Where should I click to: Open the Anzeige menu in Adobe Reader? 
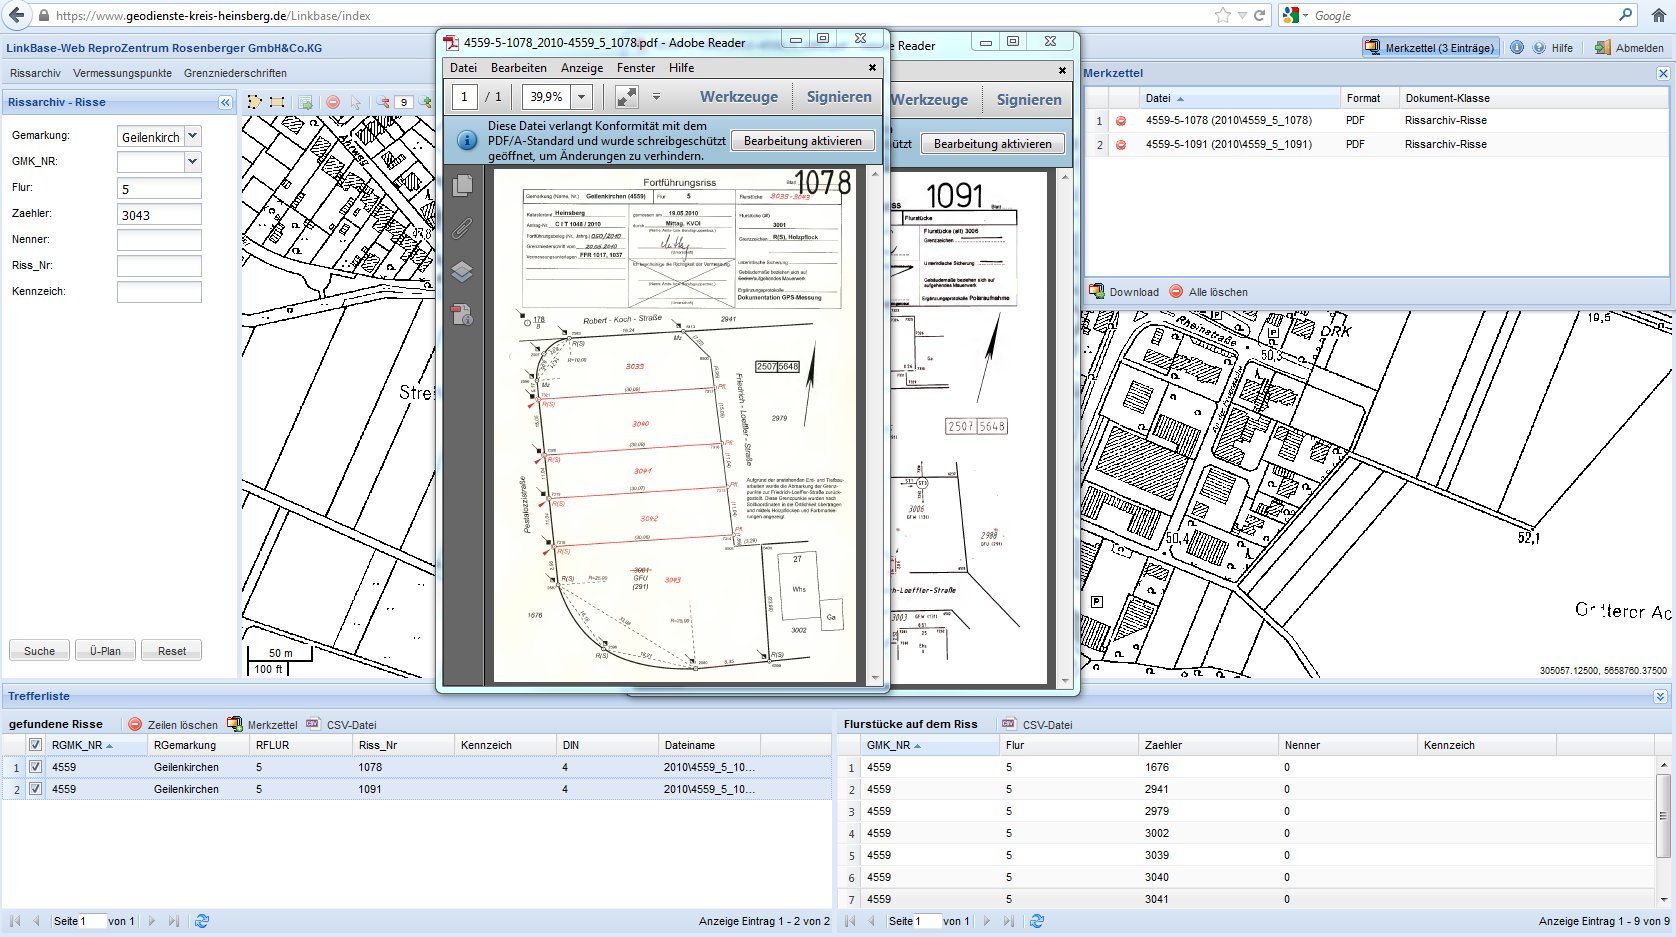pos(581,68)
